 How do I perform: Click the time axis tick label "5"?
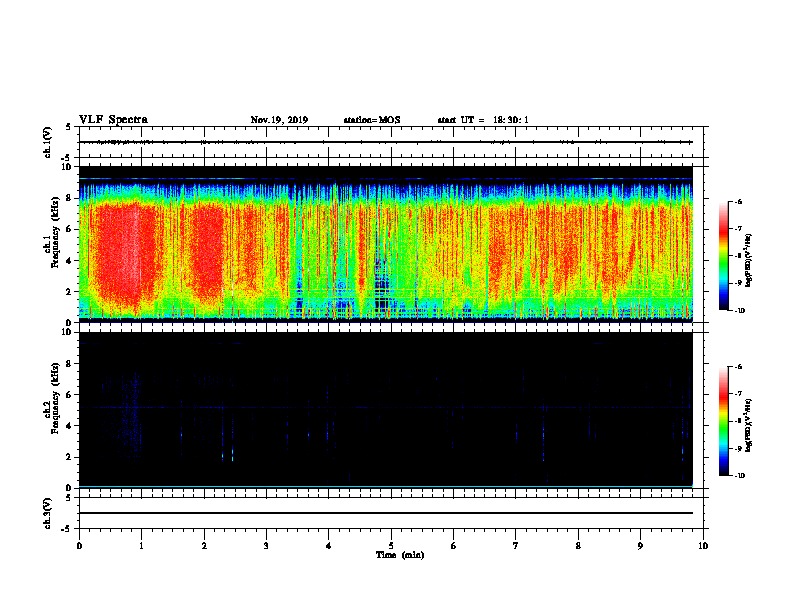tap(391, 546)
